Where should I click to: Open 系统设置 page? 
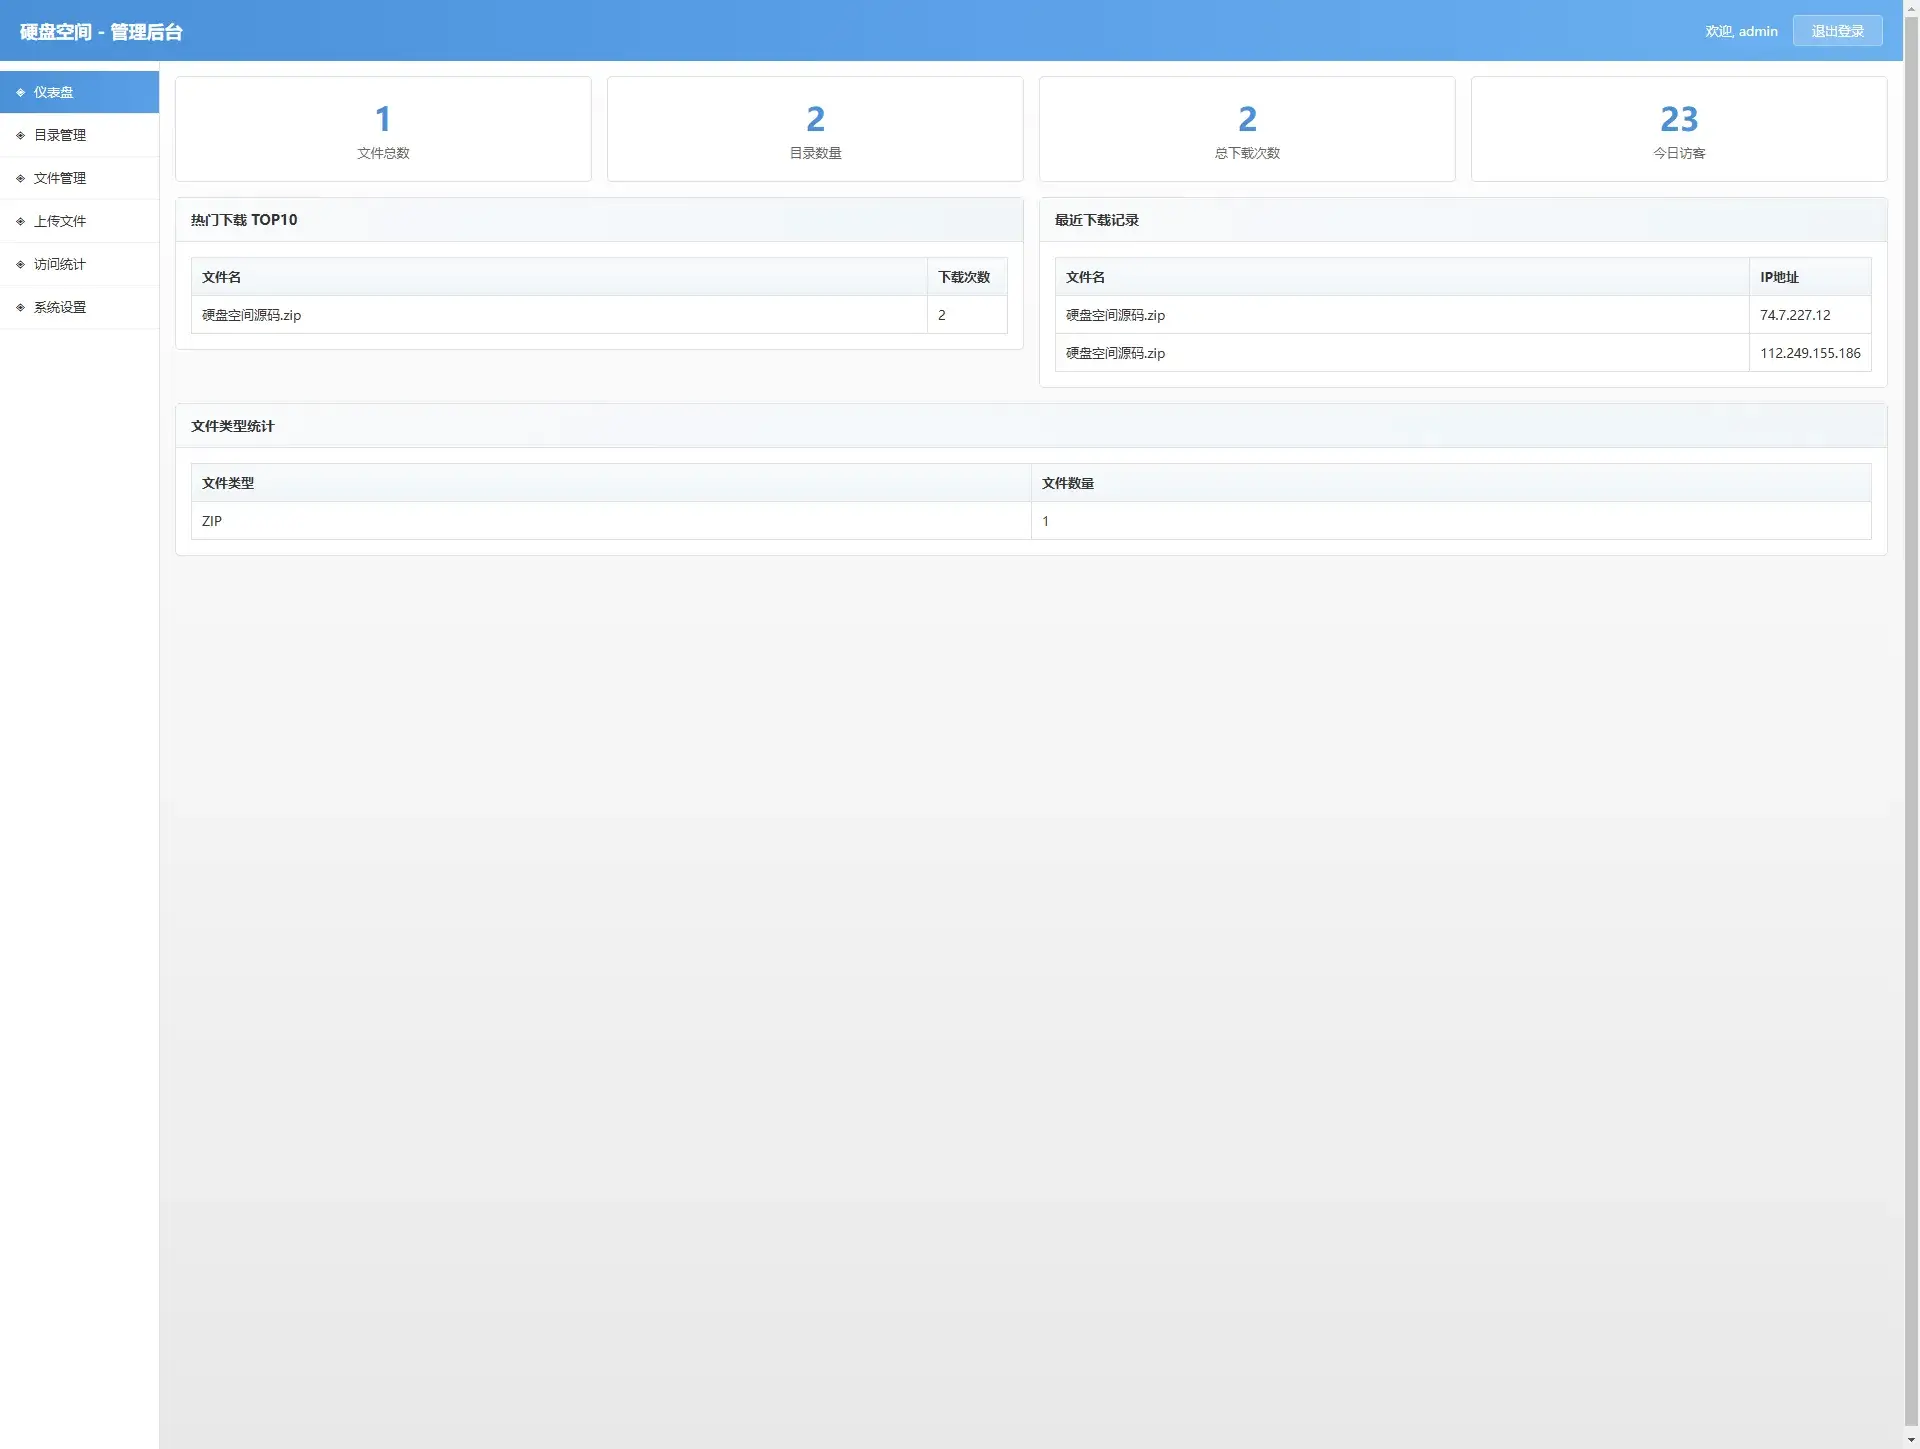60,307
